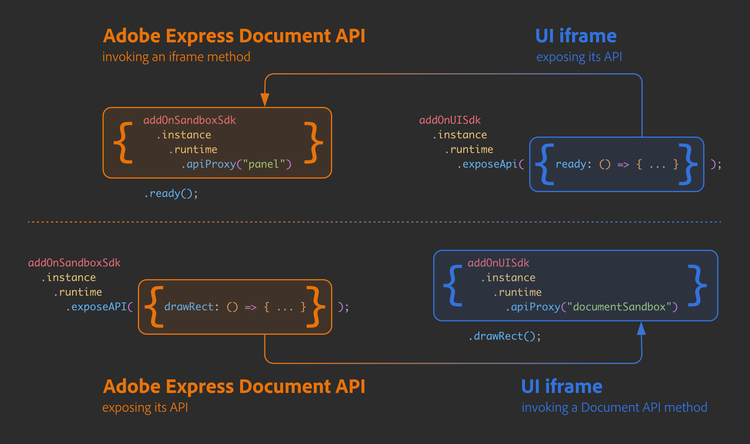Click the large blue right brace in documentSandbox box

coord(697,284)
